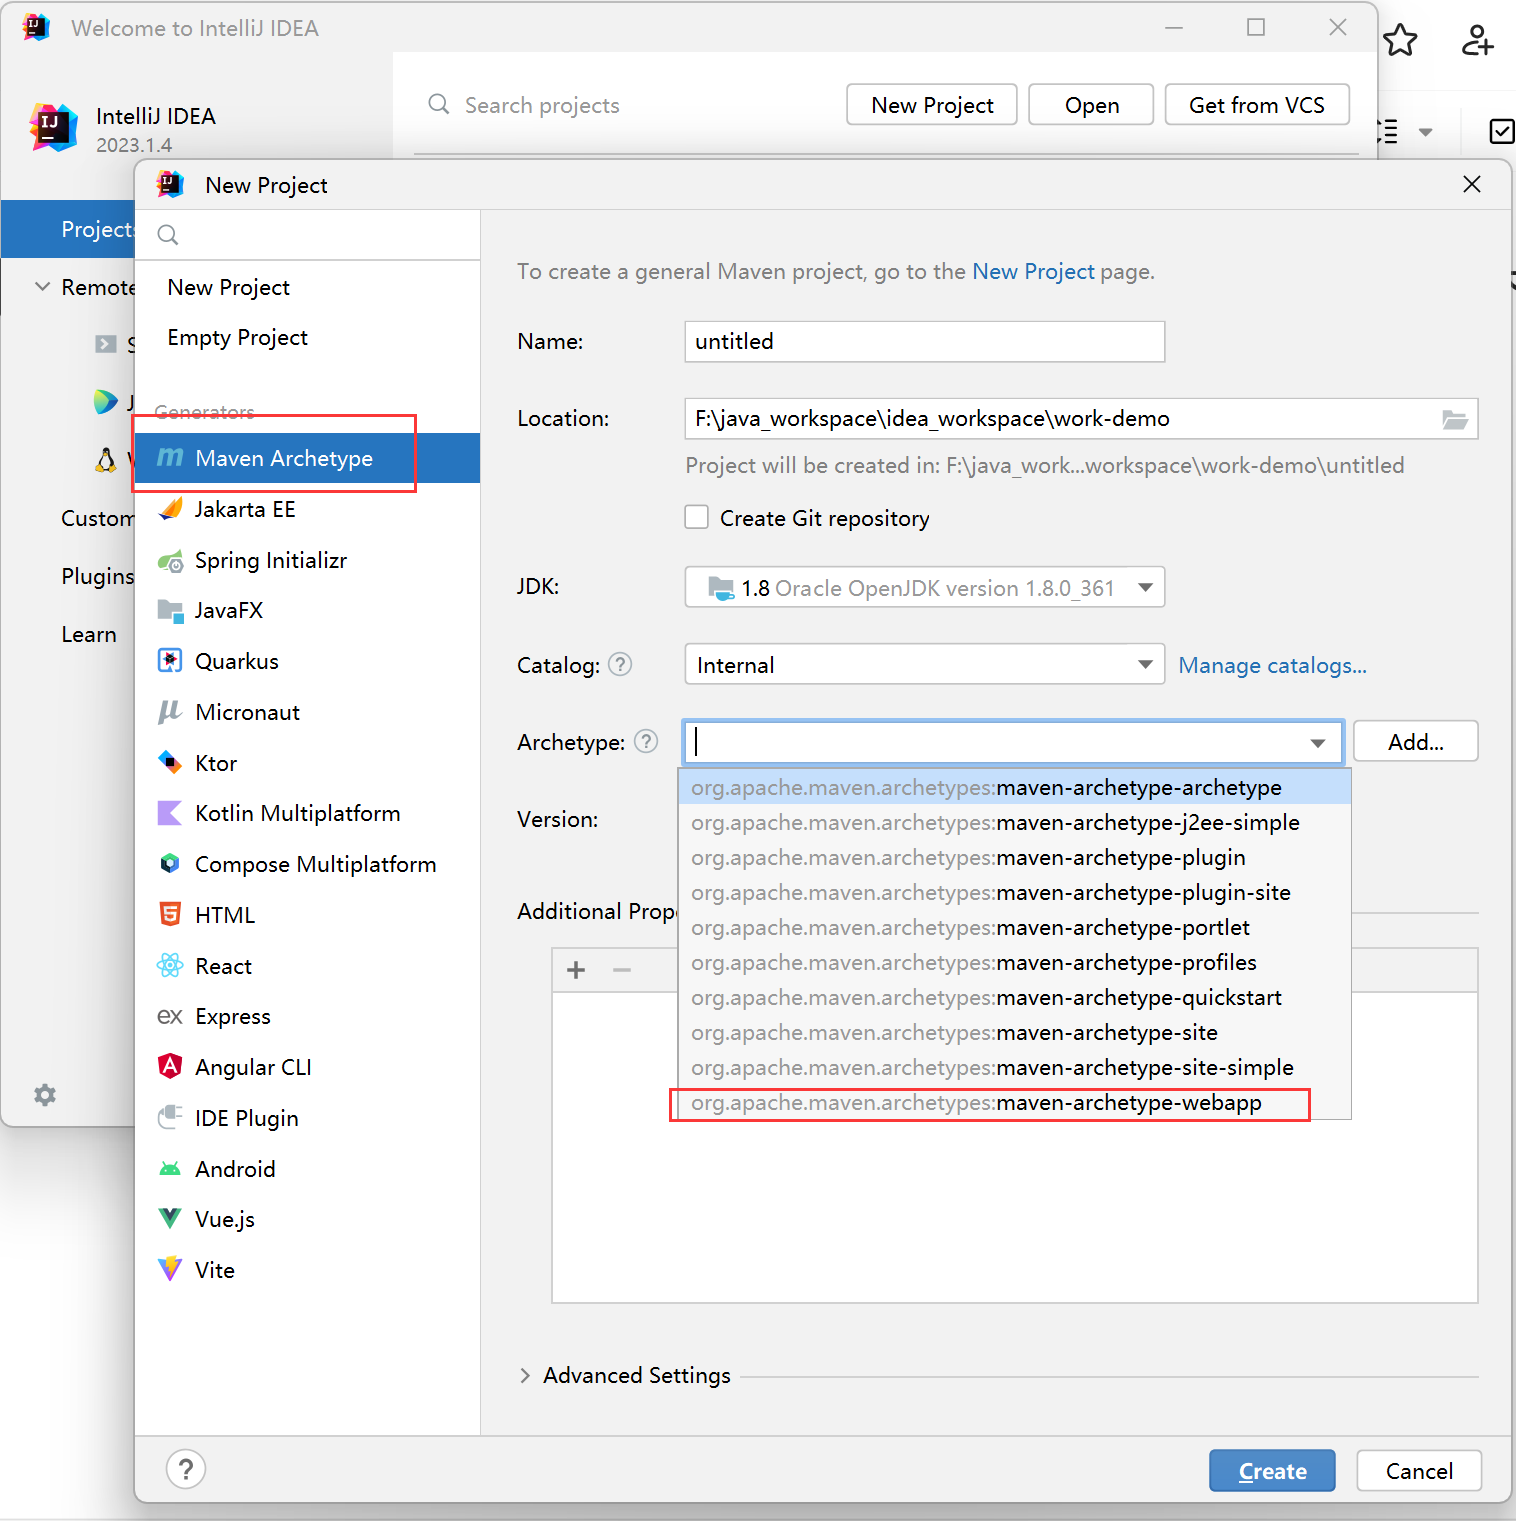This screenshot has height=1521, width=1516.
Task: Select maven-archetype-plugin option
Action: [x=1014, y=858]
